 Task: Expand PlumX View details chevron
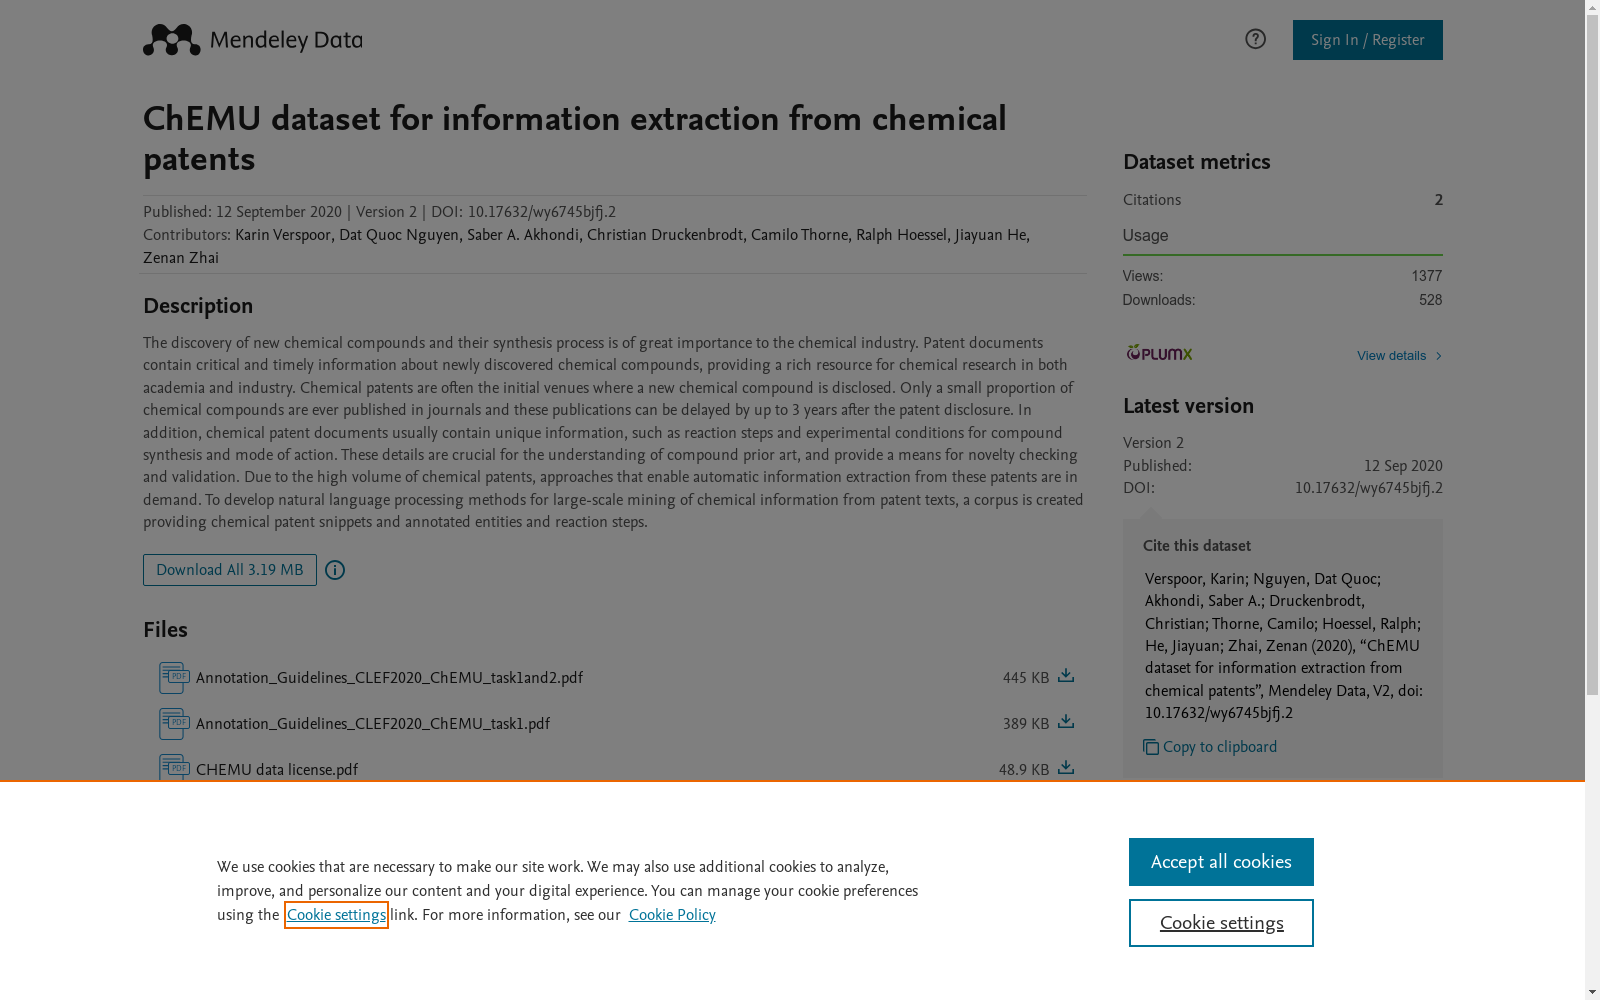coord(1438,356)
